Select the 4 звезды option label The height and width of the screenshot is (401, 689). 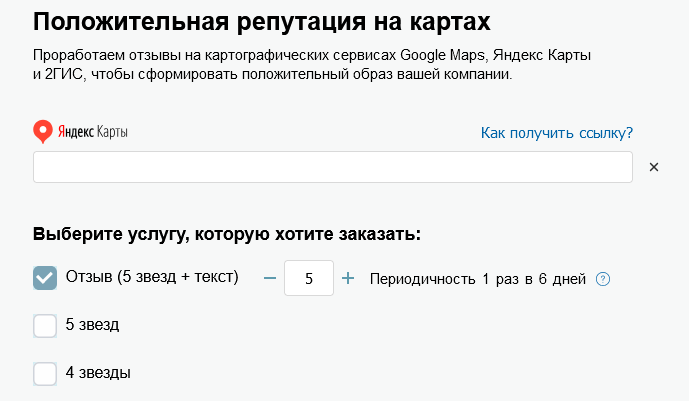(98, 372)
